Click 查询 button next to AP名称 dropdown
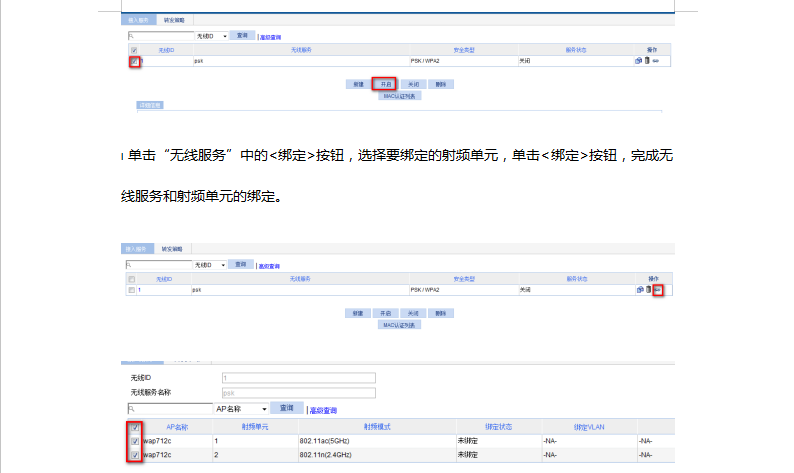Viewport: 794px width, 473px height. coord(287,408)
